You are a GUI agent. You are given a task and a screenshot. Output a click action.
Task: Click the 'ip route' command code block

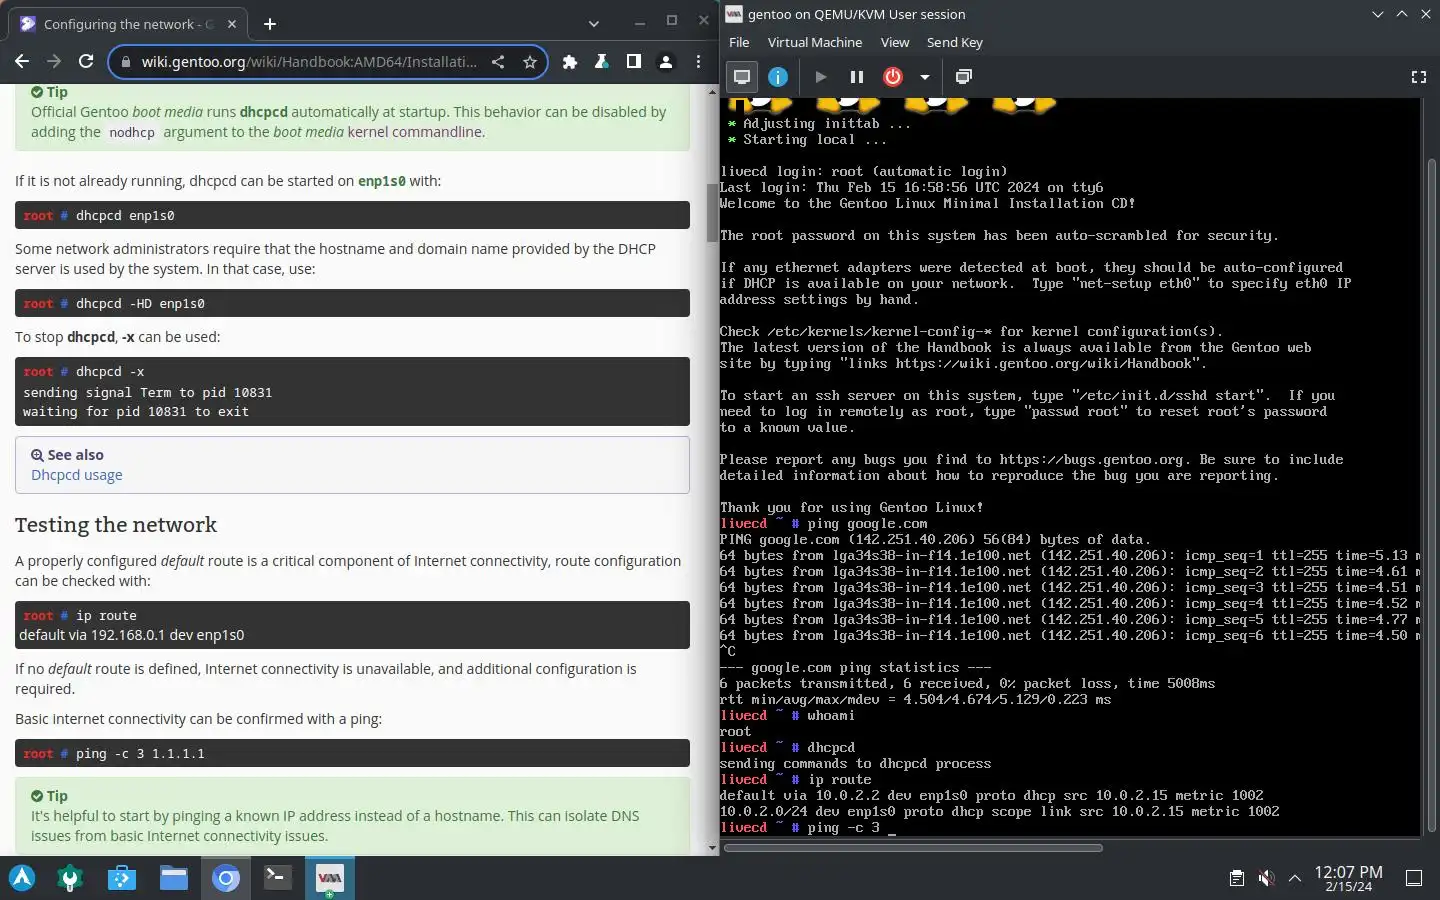pyautogui.click(x=352, y=625)
